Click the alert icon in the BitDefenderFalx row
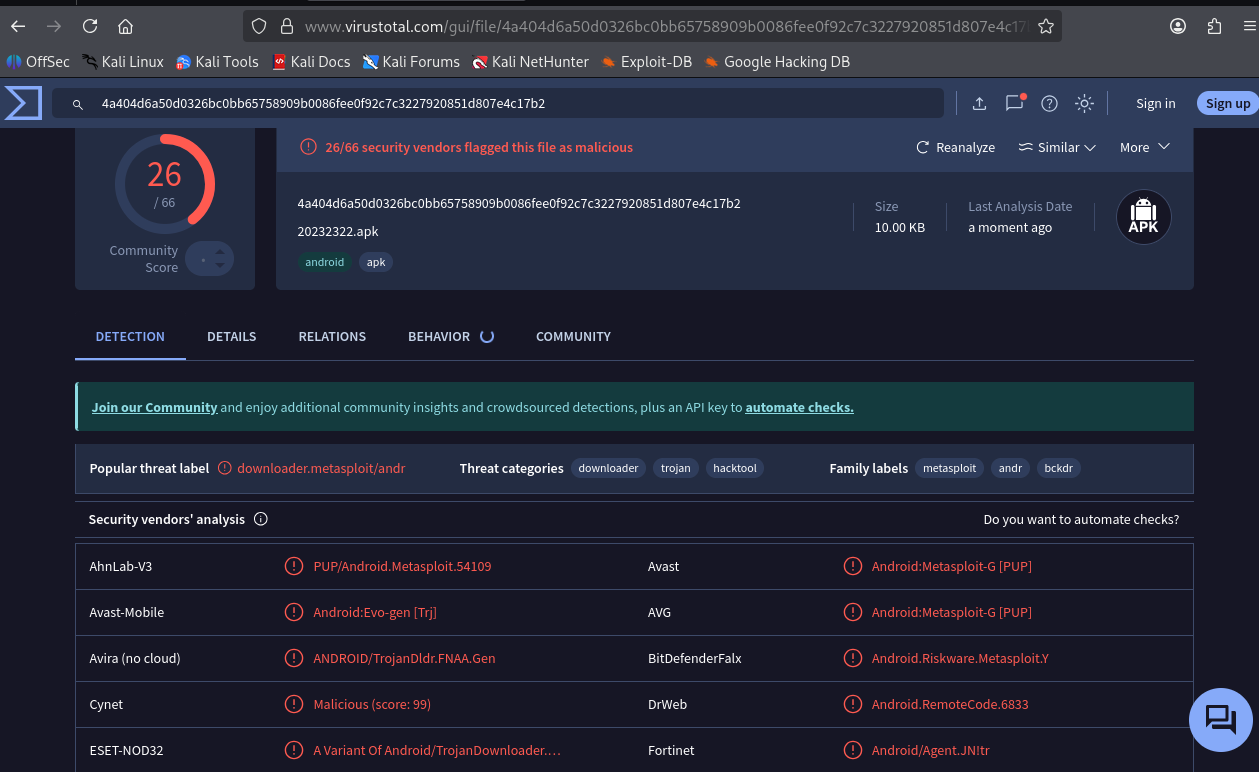The width and height of the screenshot is (1259, 772). tap(853, 658)
